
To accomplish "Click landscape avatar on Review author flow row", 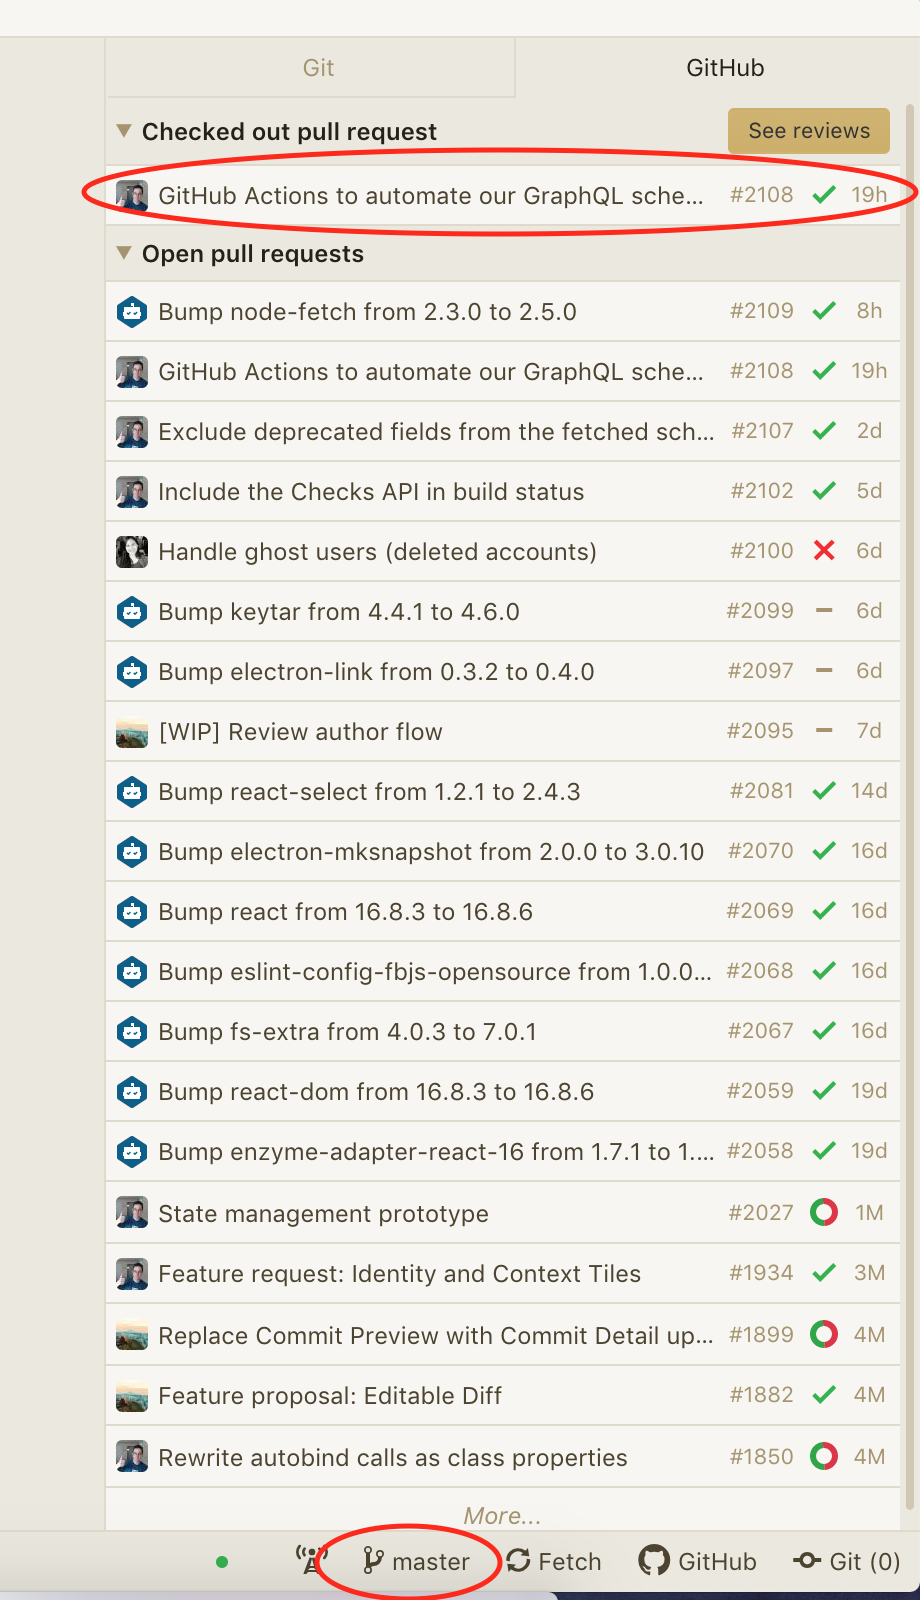I will (x=132, y=732).
